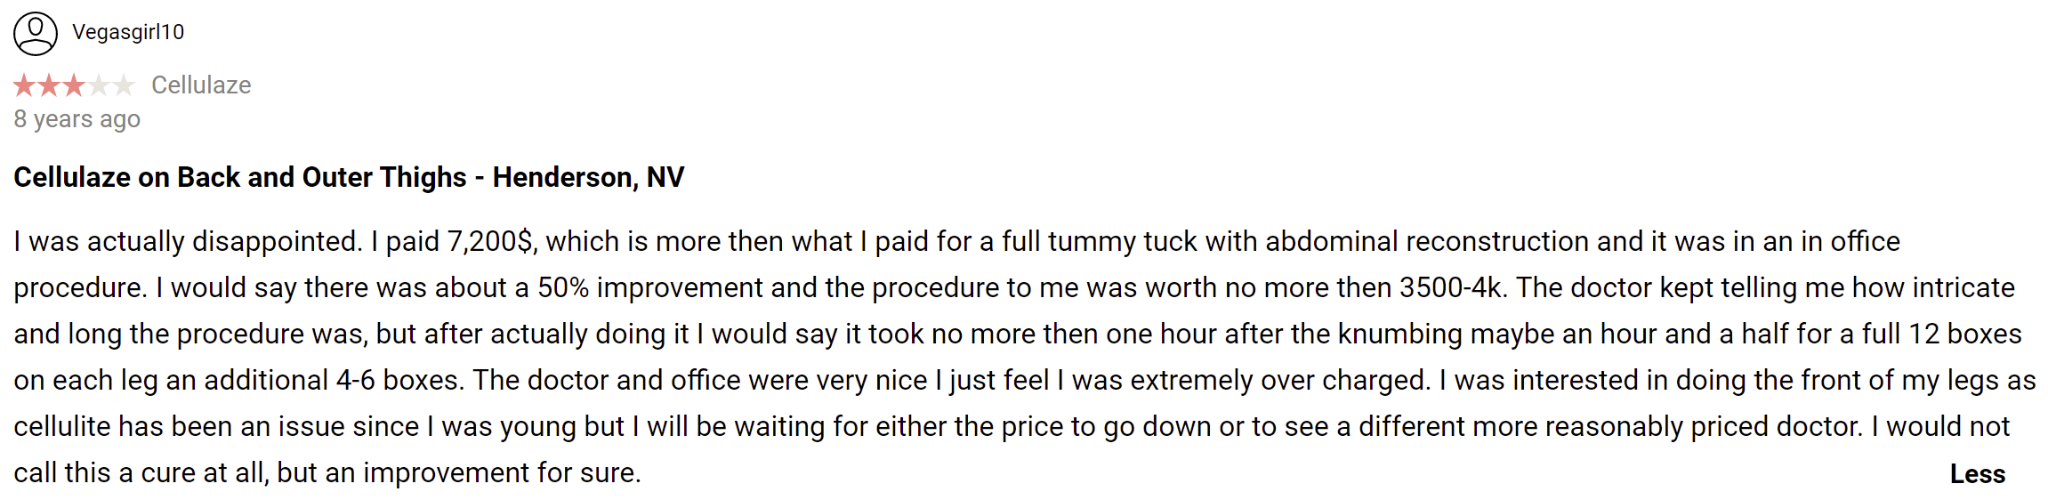
Task: Click the '8 years ago' timestamp
Action: [77, 119]
